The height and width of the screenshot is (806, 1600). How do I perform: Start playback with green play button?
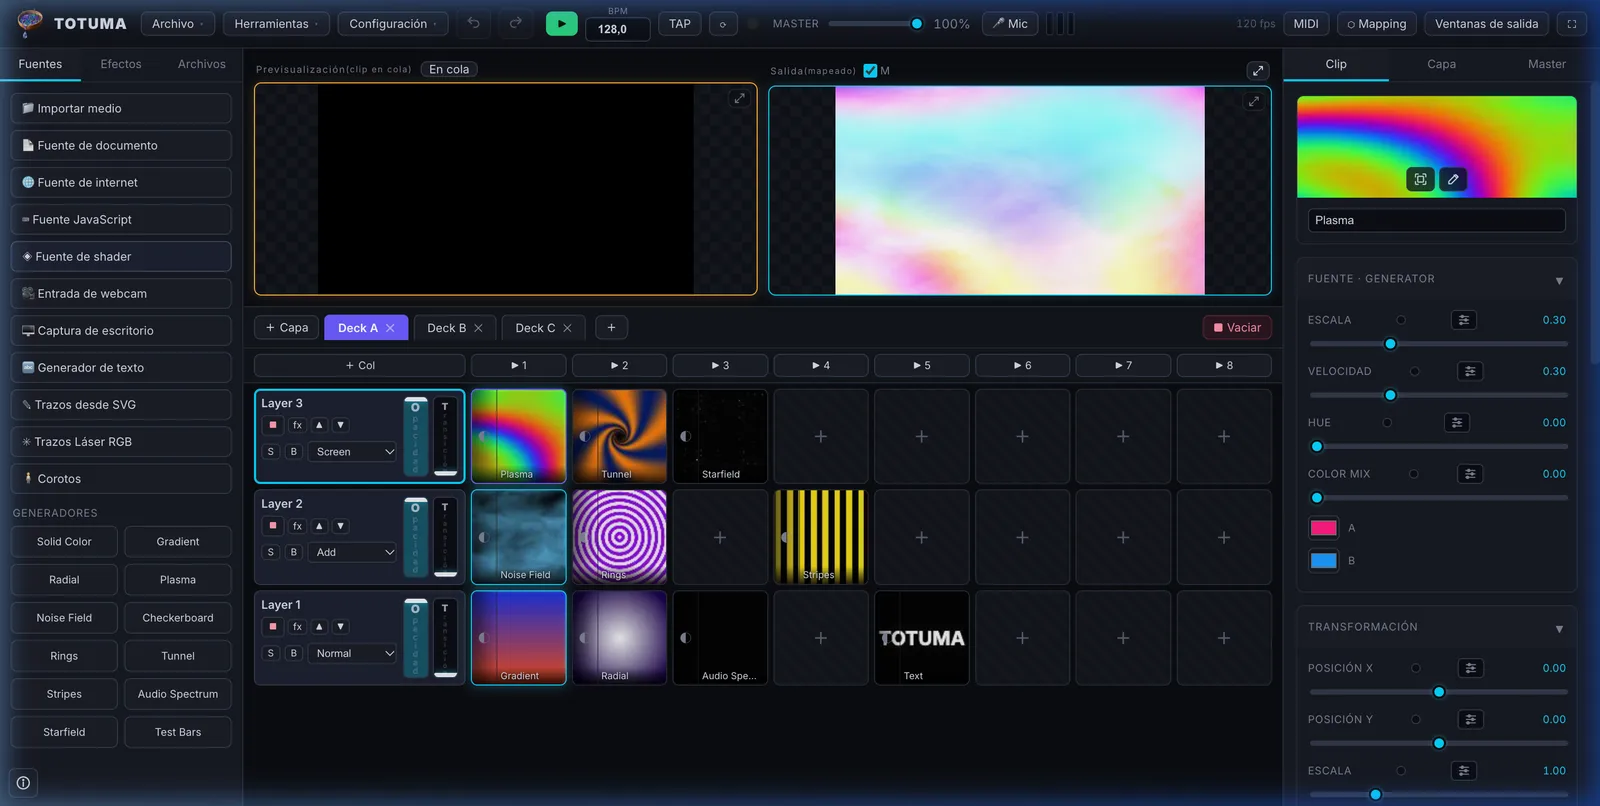562,23
